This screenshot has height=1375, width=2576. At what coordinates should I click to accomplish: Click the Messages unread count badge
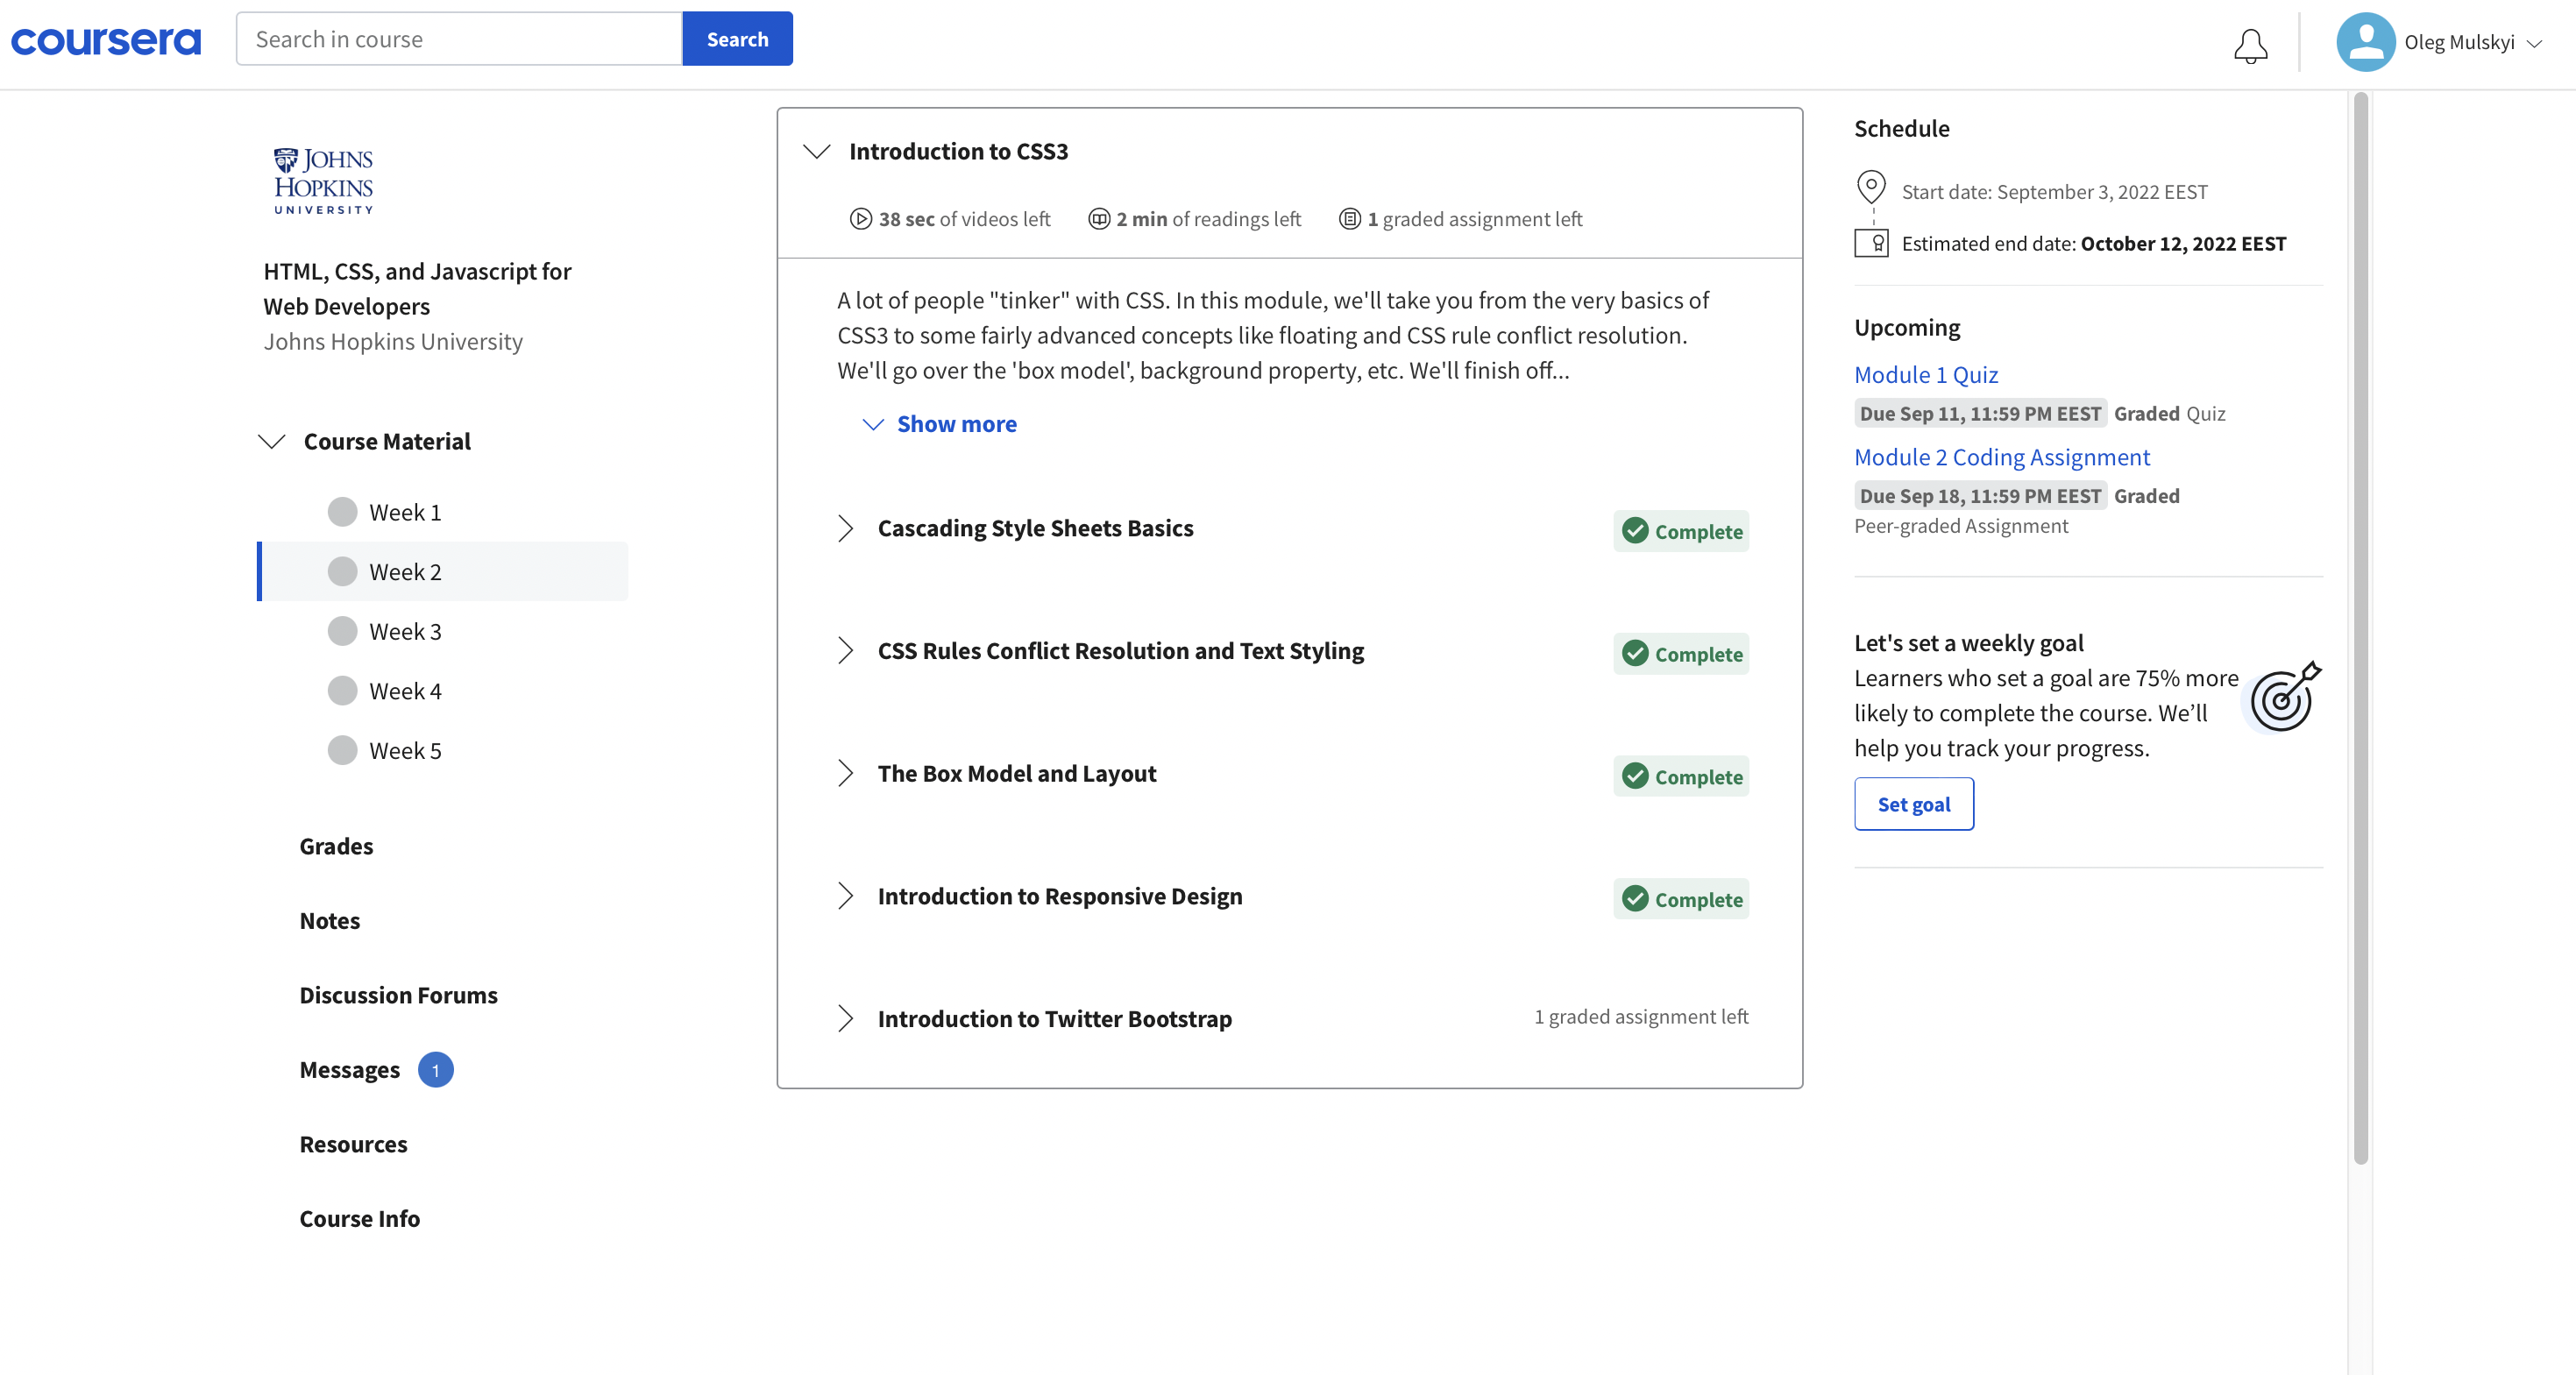435,1070
